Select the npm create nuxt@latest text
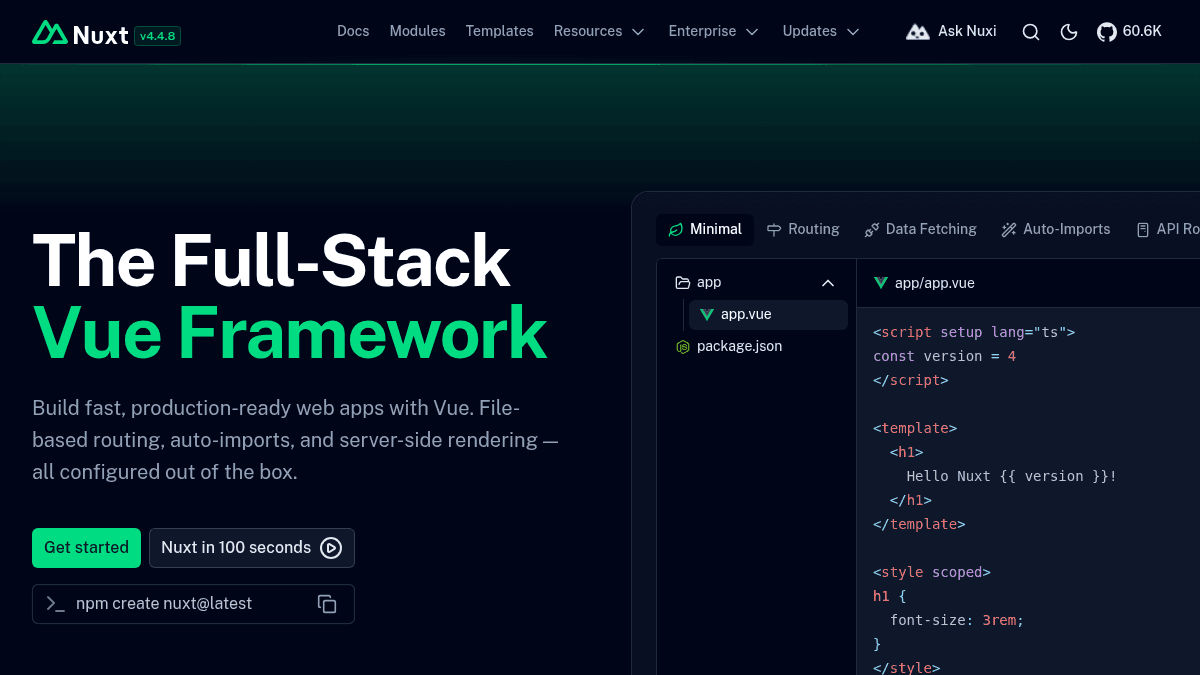 point(164,604)
